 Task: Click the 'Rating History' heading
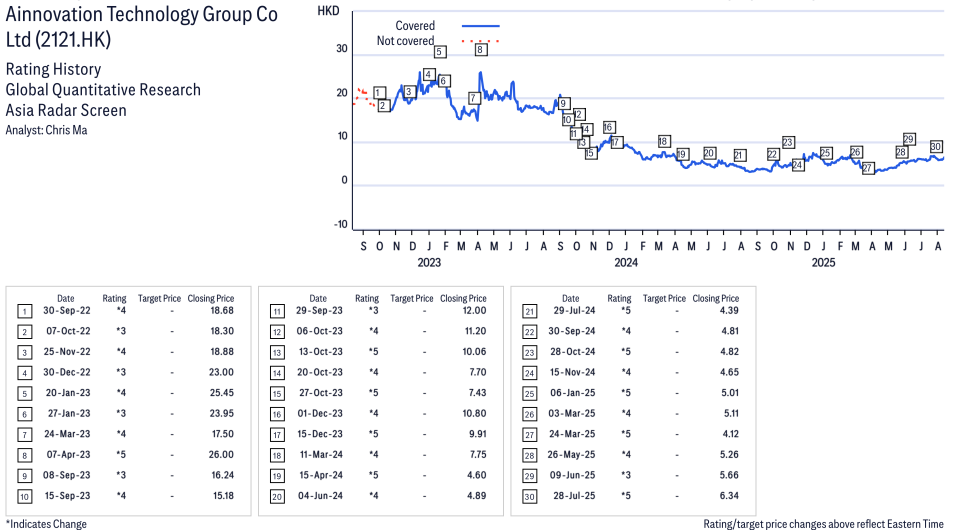click(54, 69)
